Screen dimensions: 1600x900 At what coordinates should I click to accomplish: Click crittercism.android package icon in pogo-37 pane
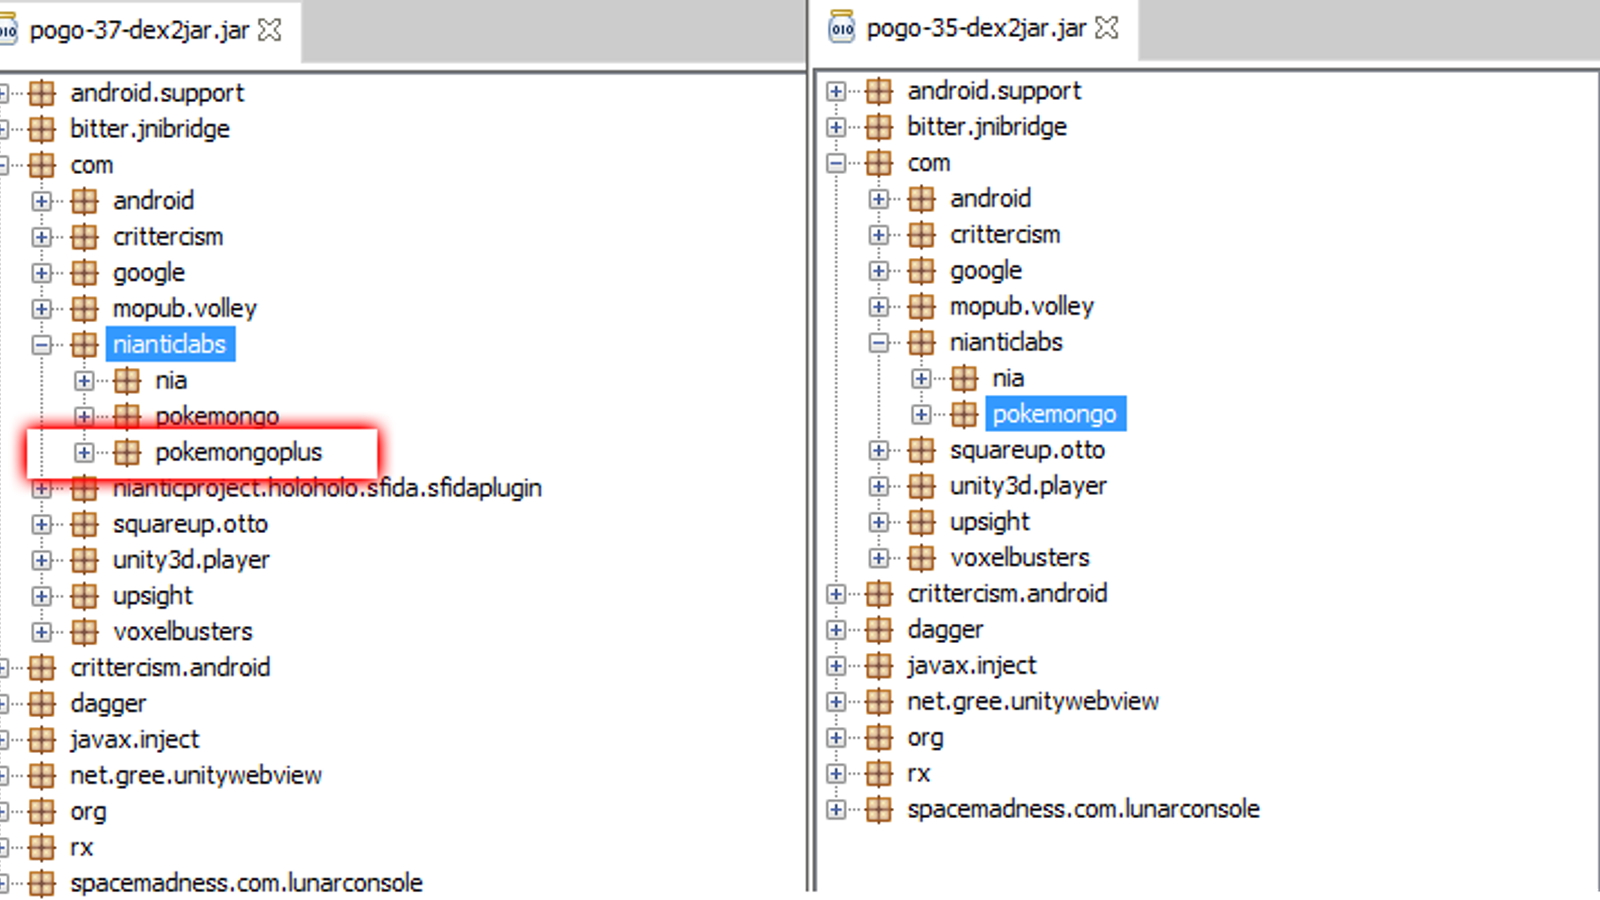(x=42, y=668)
